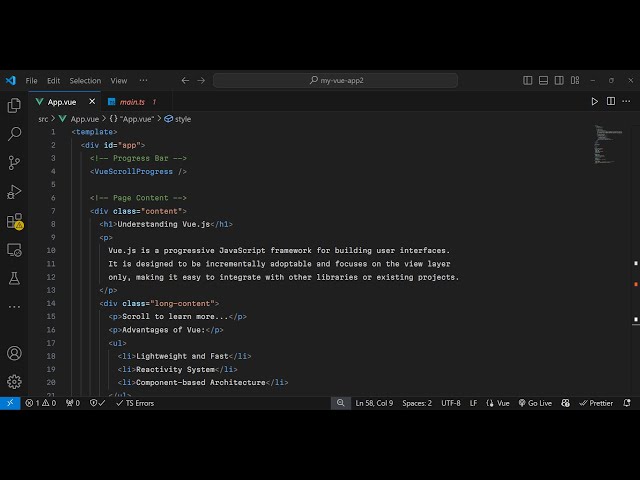Toggle Prettier formatter status item
The image size is (640, 480).
point(597,403)
